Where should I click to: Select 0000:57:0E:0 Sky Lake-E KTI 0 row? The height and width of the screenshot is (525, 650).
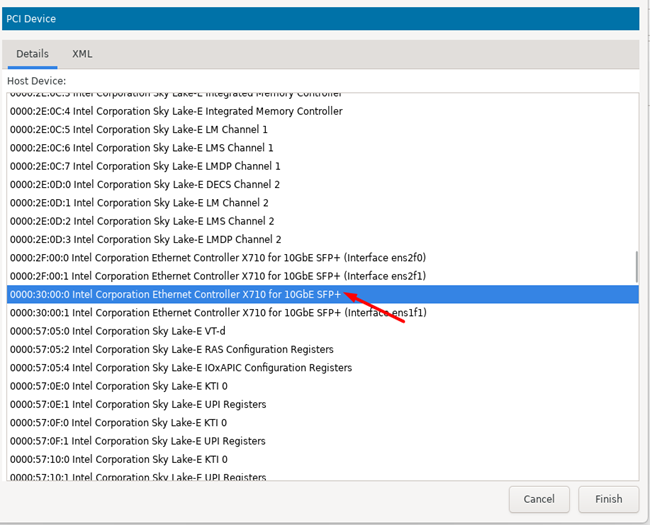click(x=323, y=386)
